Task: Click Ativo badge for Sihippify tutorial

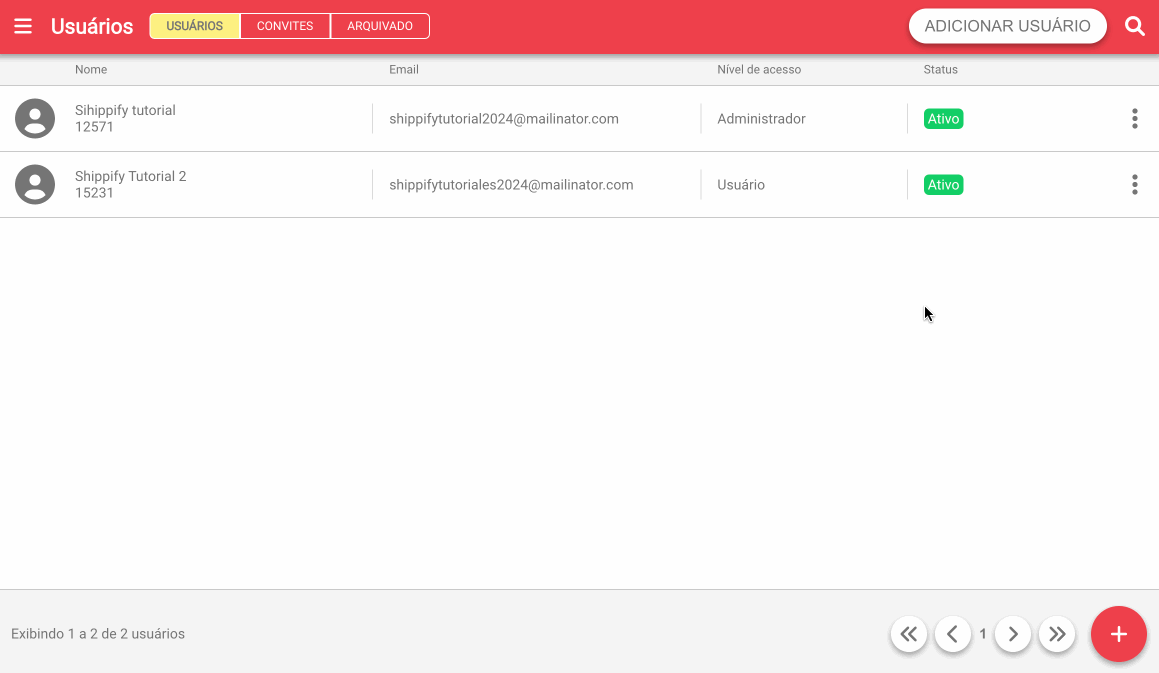Action: [943, 118]
